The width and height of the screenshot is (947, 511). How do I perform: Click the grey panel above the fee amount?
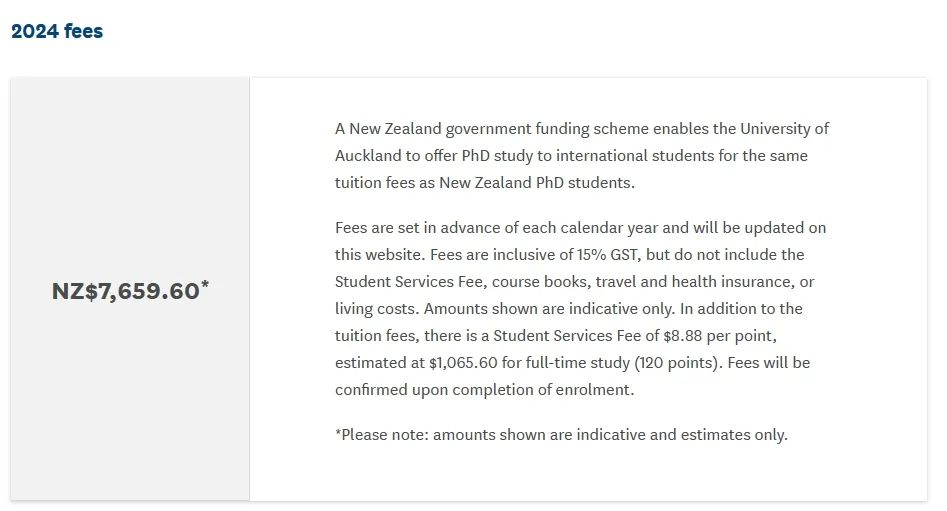coord(130,175)
